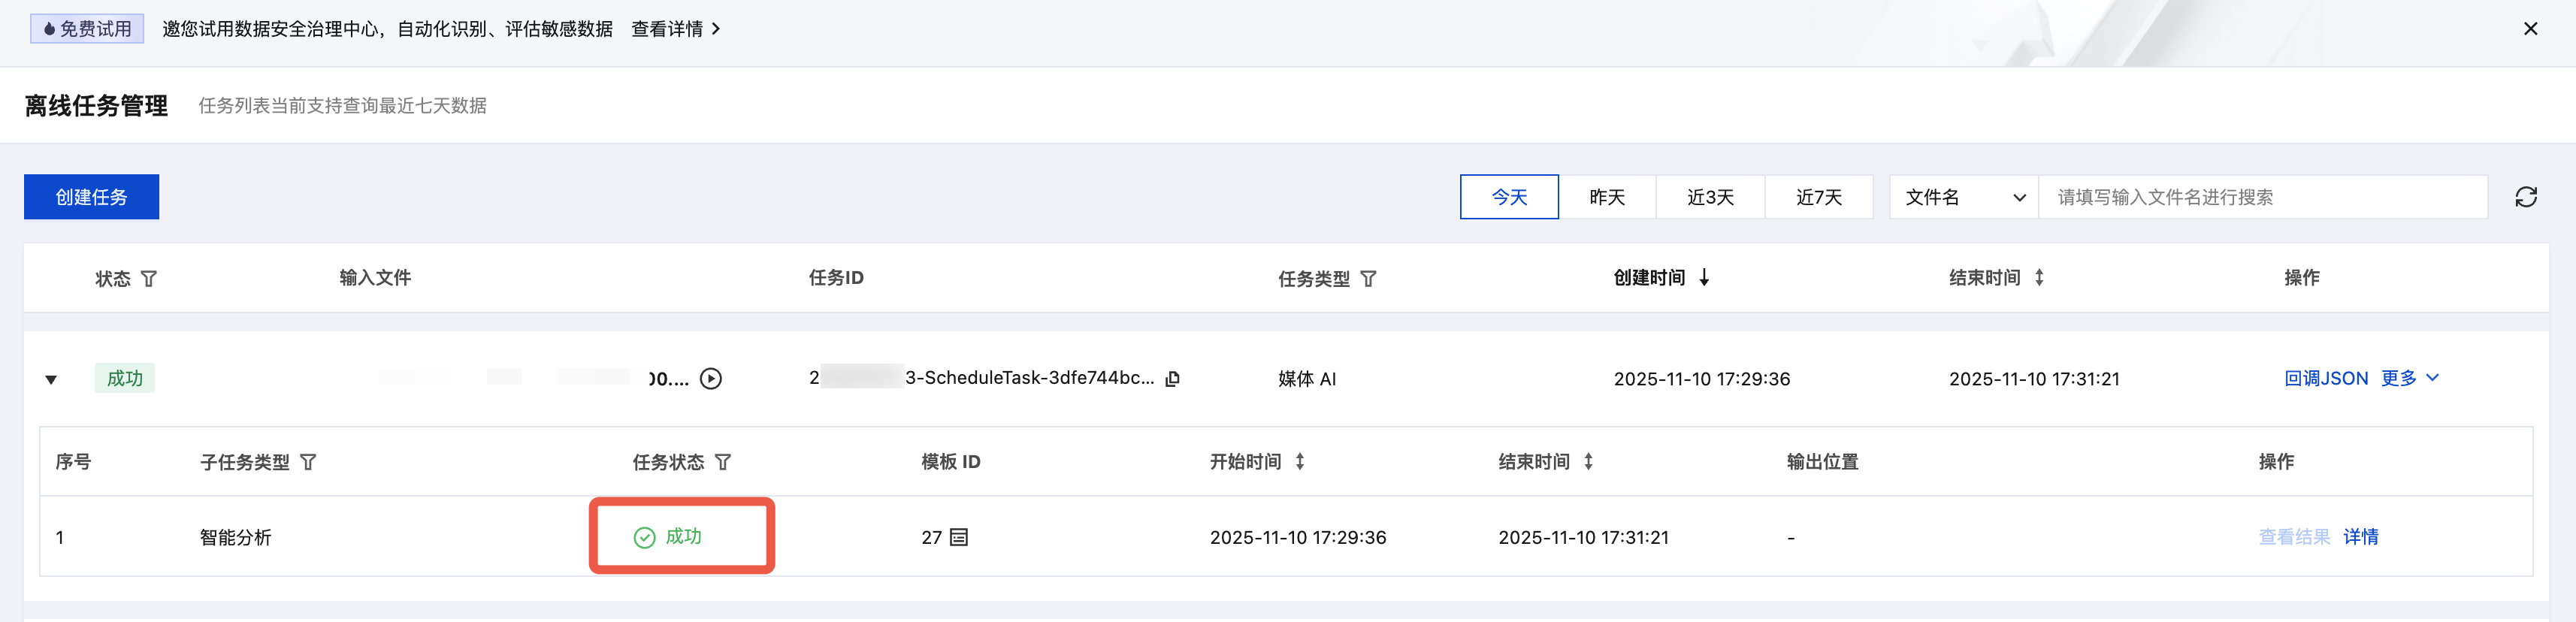Collapse the successful task row

click(51, 380)
